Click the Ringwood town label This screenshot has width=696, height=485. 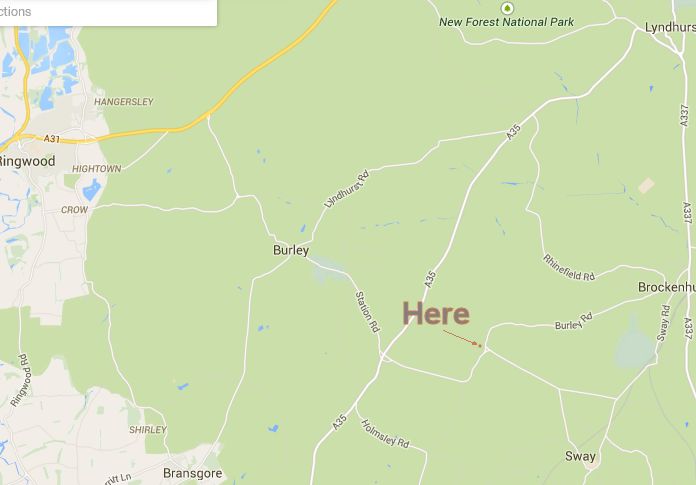coord(27,161)
